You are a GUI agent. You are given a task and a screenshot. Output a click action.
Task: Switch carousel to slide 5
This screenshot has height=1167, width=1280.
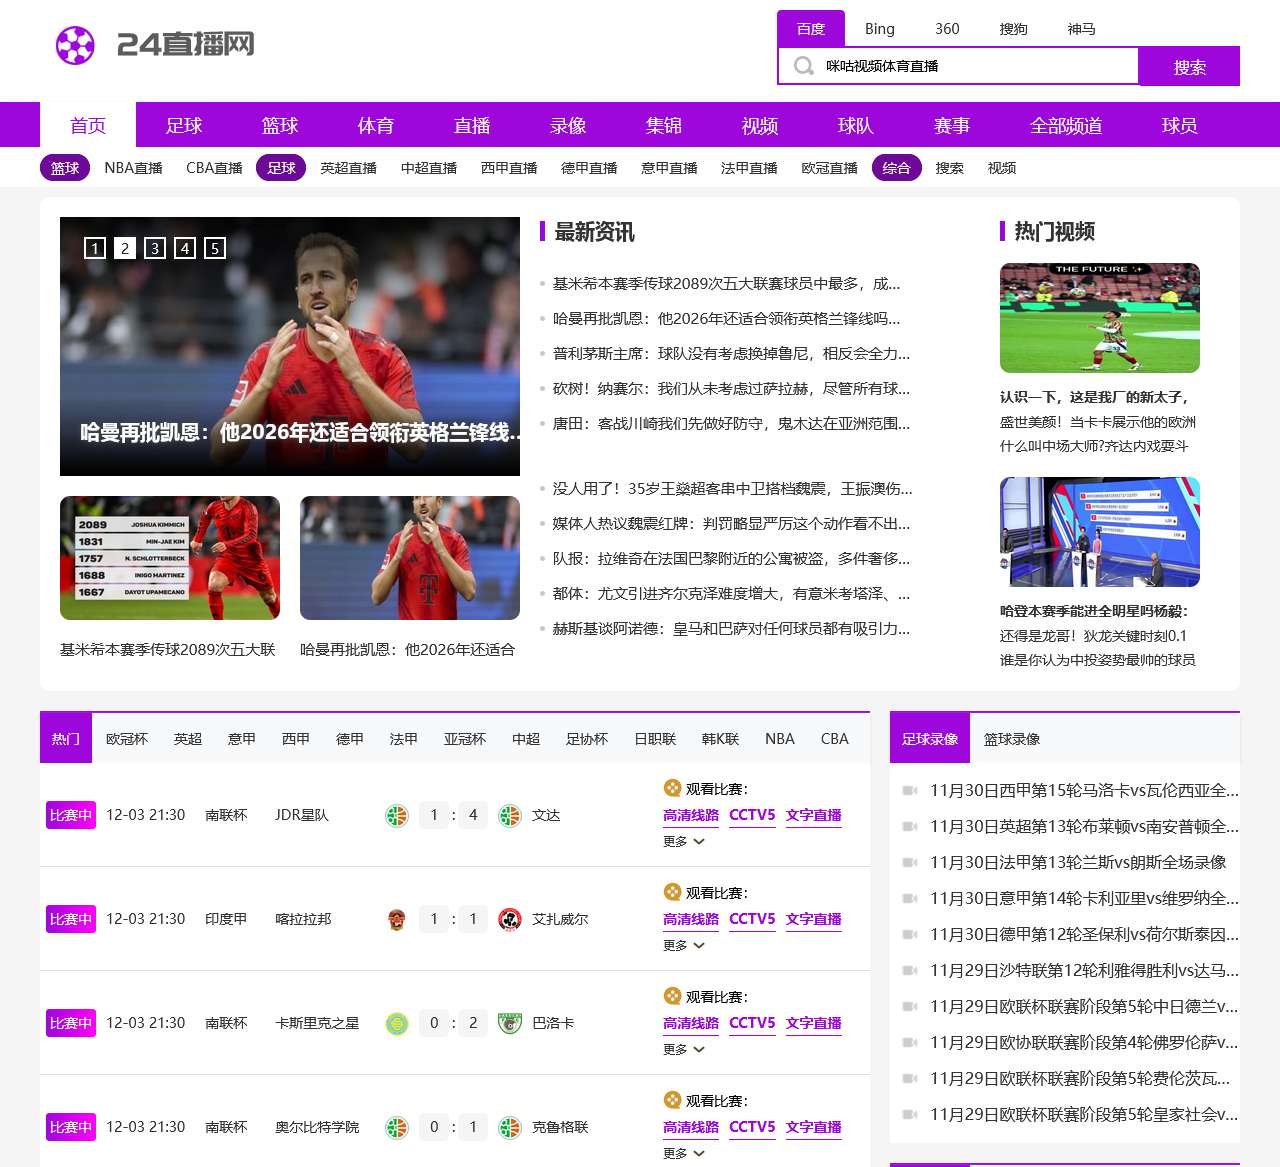[x=215, y=248]
